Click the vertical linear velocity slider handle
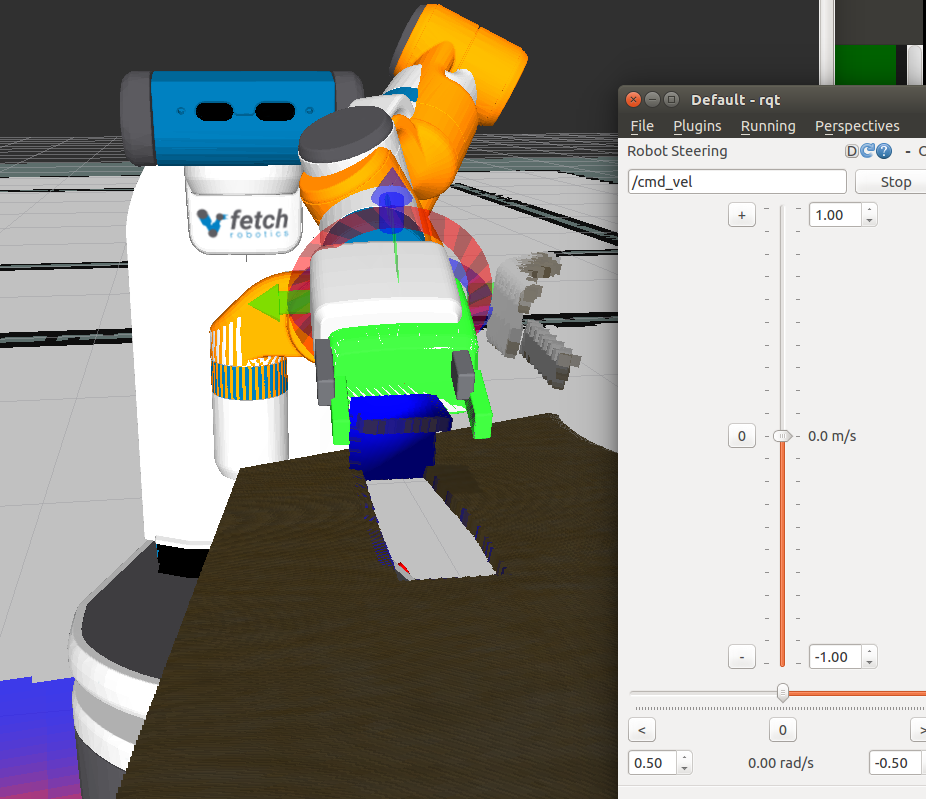The width and height of the screenshot is (926, 799). 781,436
